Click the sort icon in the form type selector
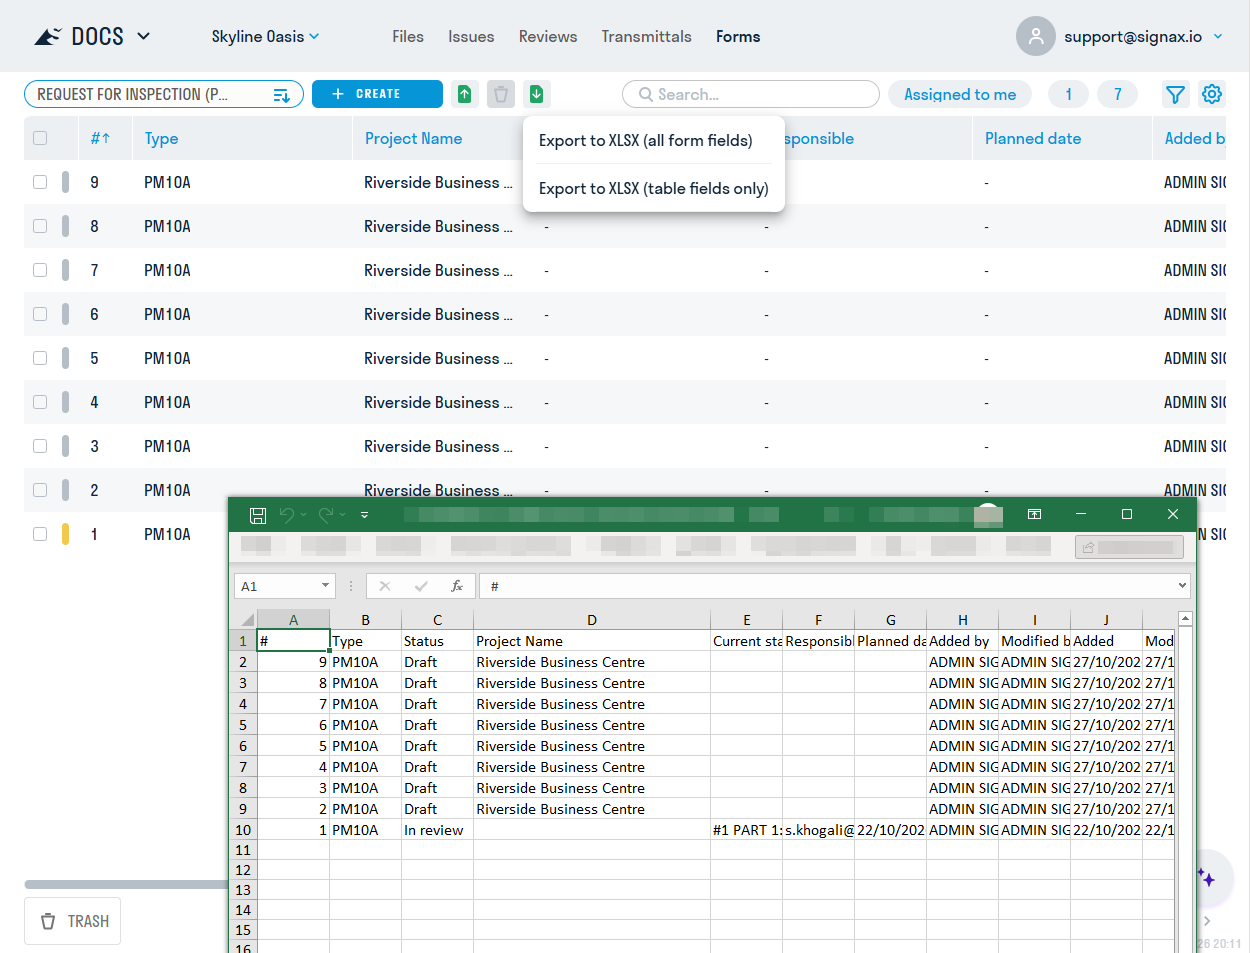 coord(282,95)
